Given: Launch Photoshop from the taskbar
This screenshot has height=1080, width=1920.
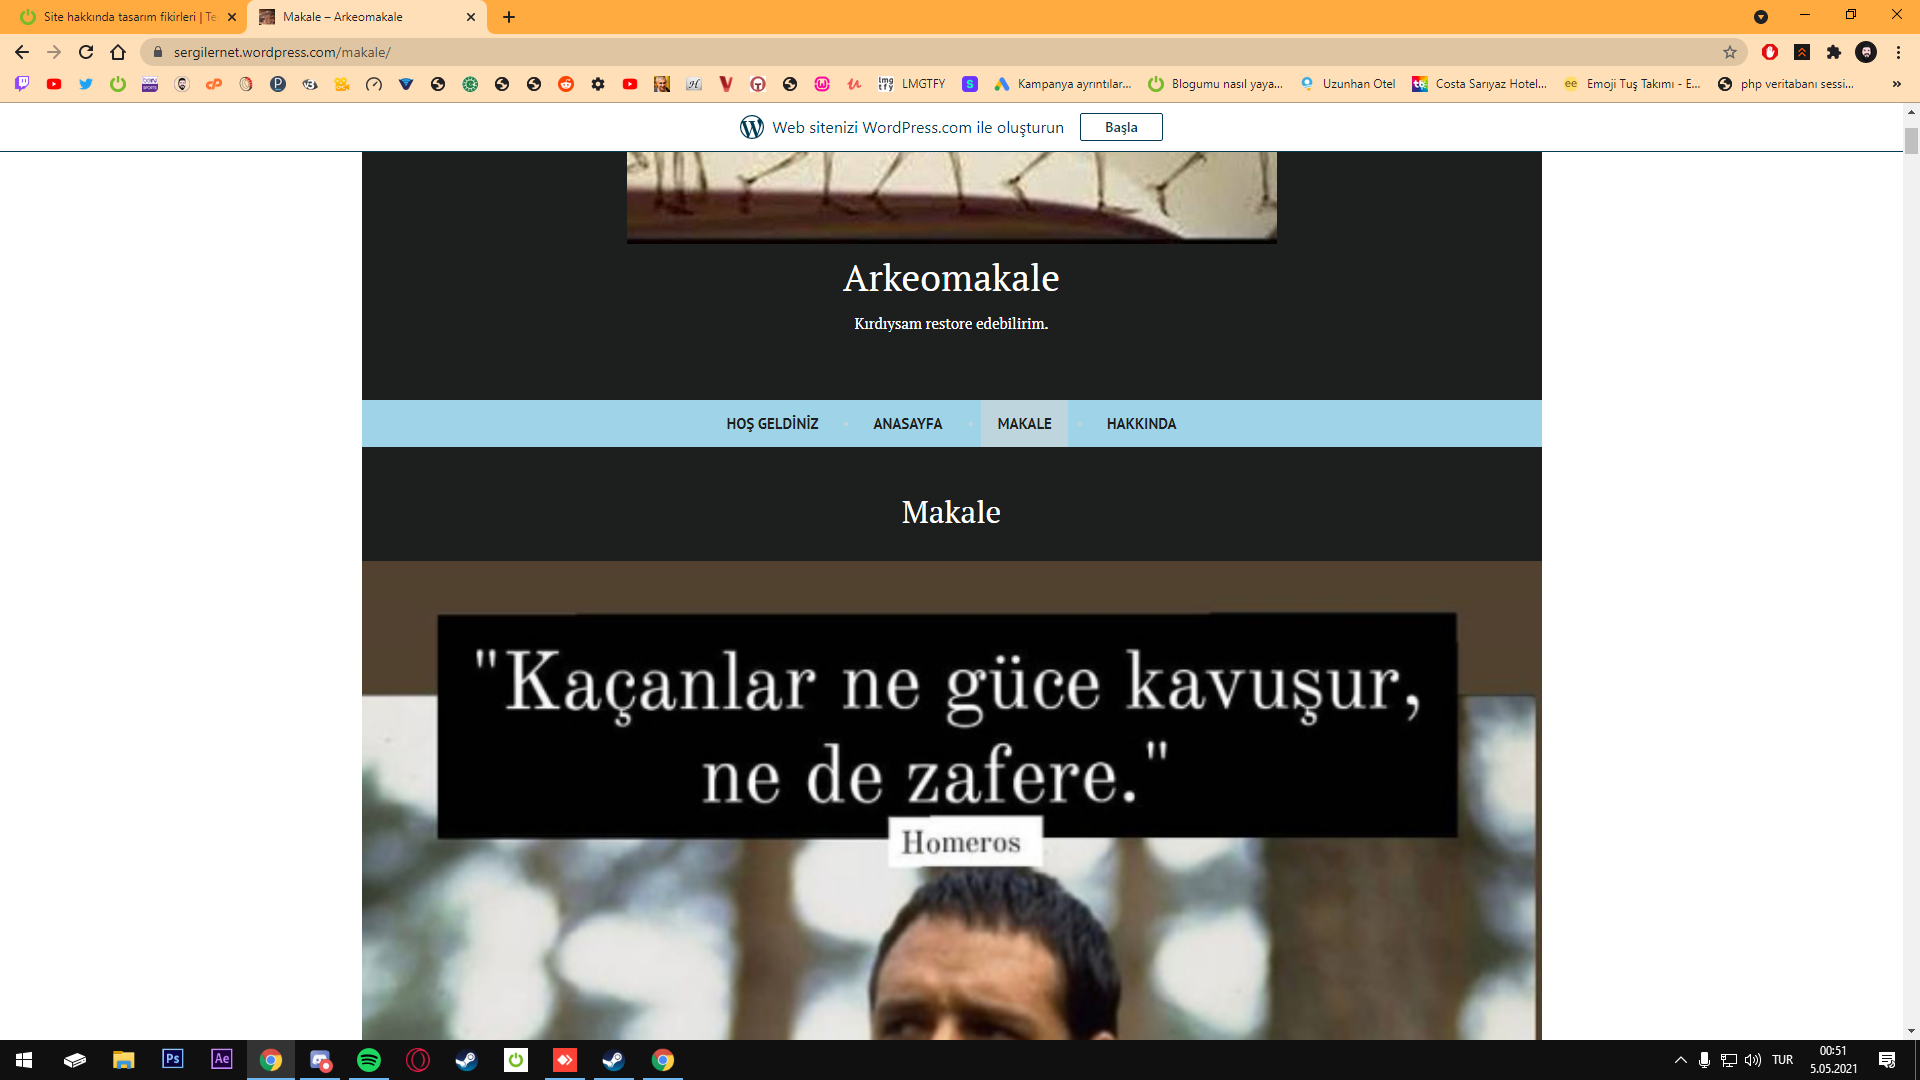Looking at the screenshot, I should 172,1059.
